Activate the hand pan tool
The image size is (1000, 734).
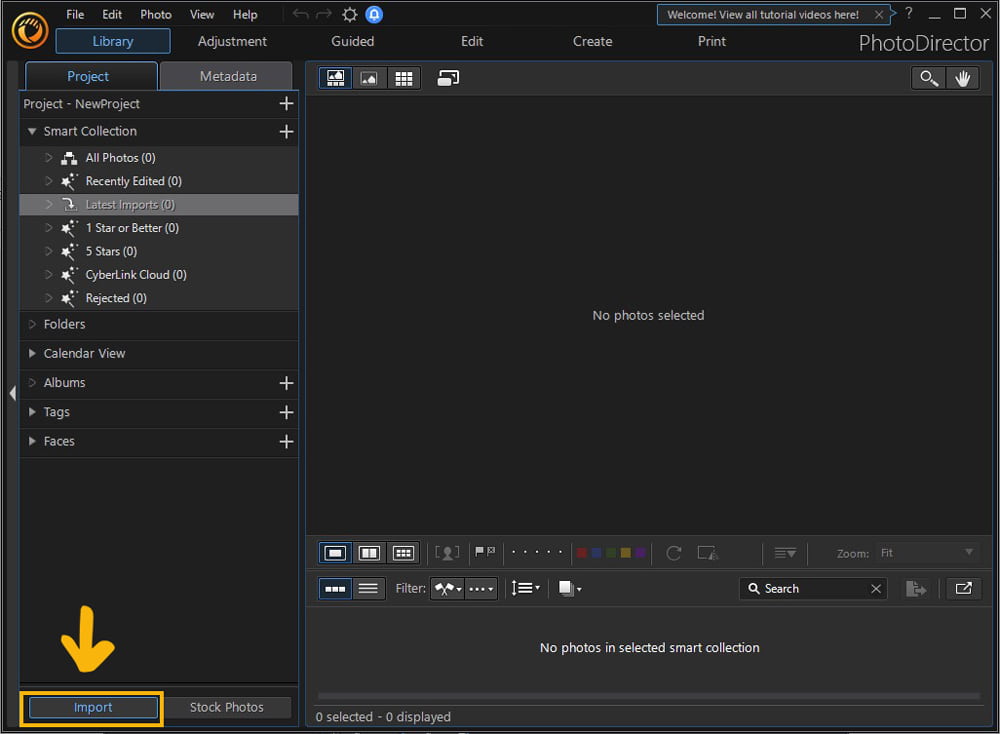pyautogui.click(x=962, y=78)
